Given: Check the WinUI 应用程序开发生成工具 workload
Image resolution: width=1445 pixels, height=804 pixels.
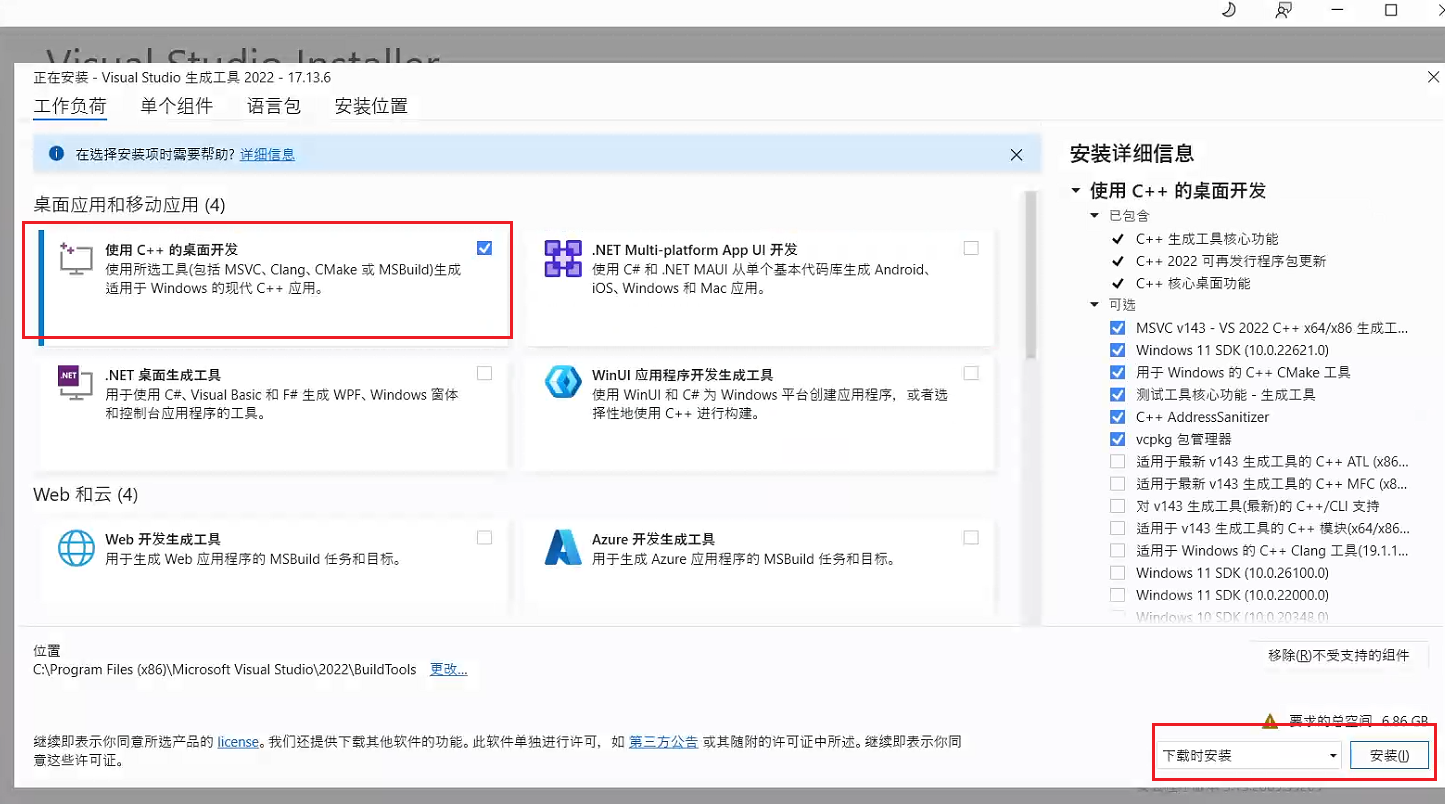Looking at the screenshot, I should click(x=970, y=371).
